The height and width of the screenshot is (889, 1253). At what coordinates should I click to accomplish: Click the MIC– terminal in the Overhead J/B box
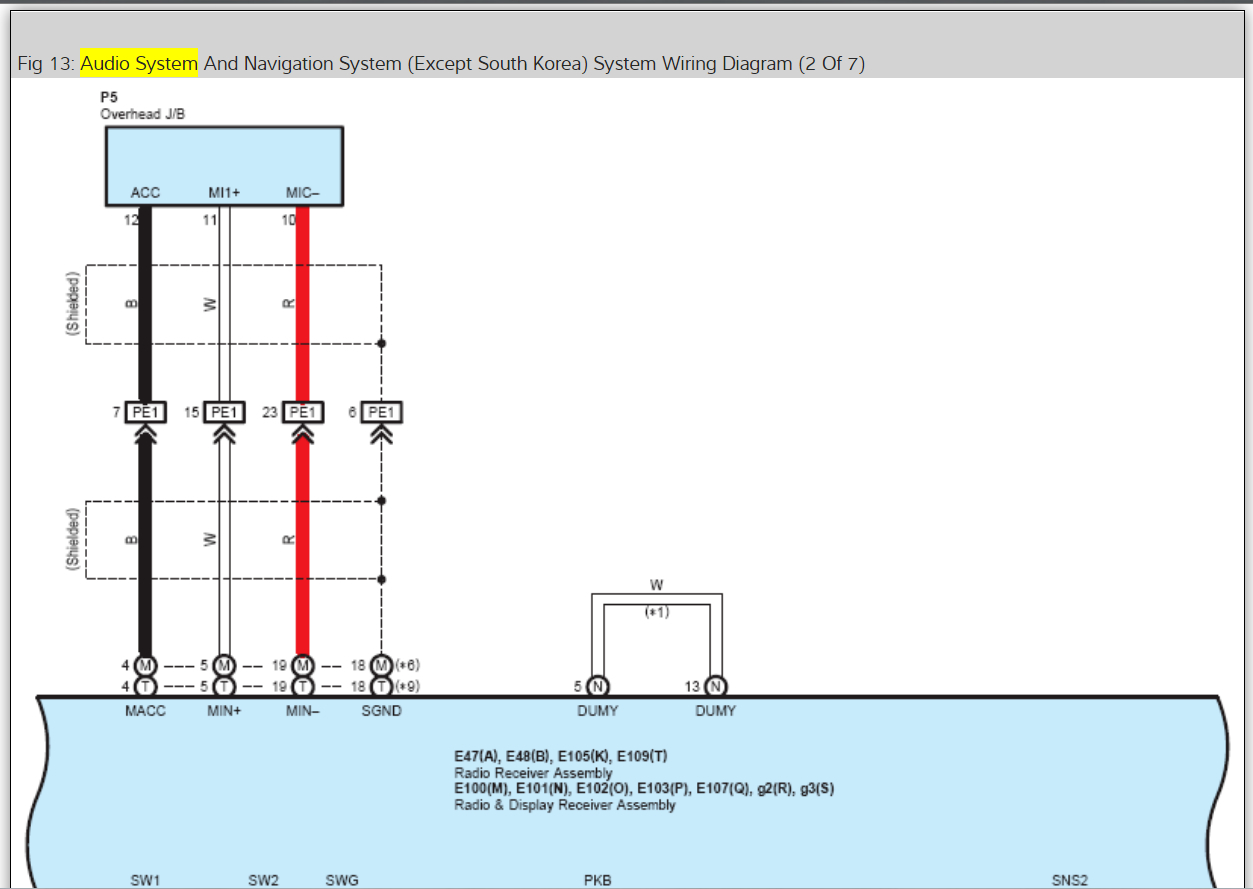(x=302, y=193)
